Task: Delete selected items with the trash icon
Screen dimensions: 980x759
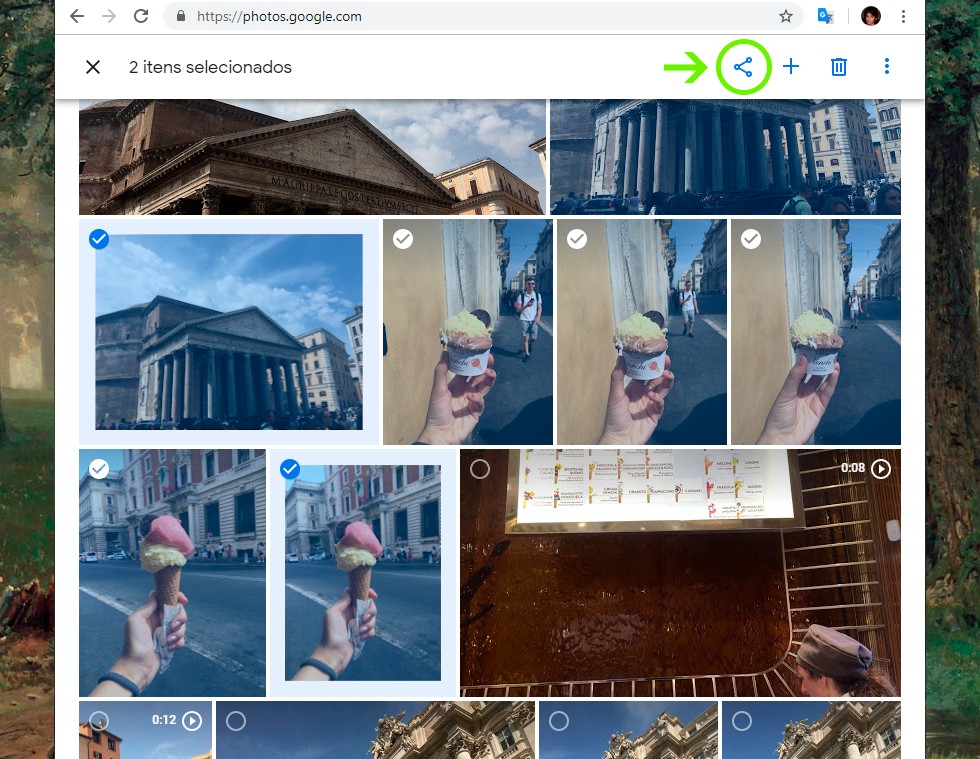Action: click(x=839, y=67)
